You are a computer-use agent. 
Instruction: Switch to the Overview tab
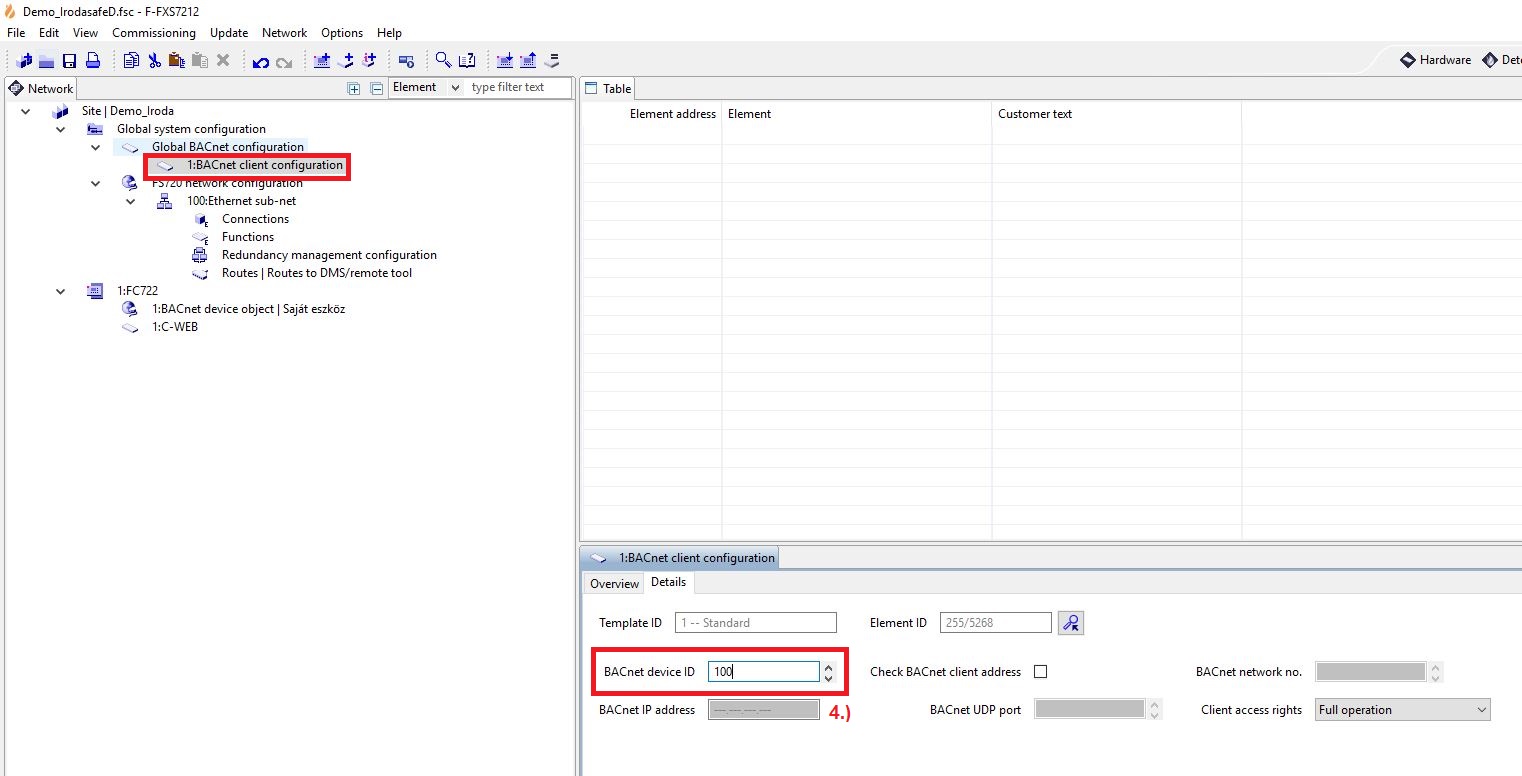point(614,584)
